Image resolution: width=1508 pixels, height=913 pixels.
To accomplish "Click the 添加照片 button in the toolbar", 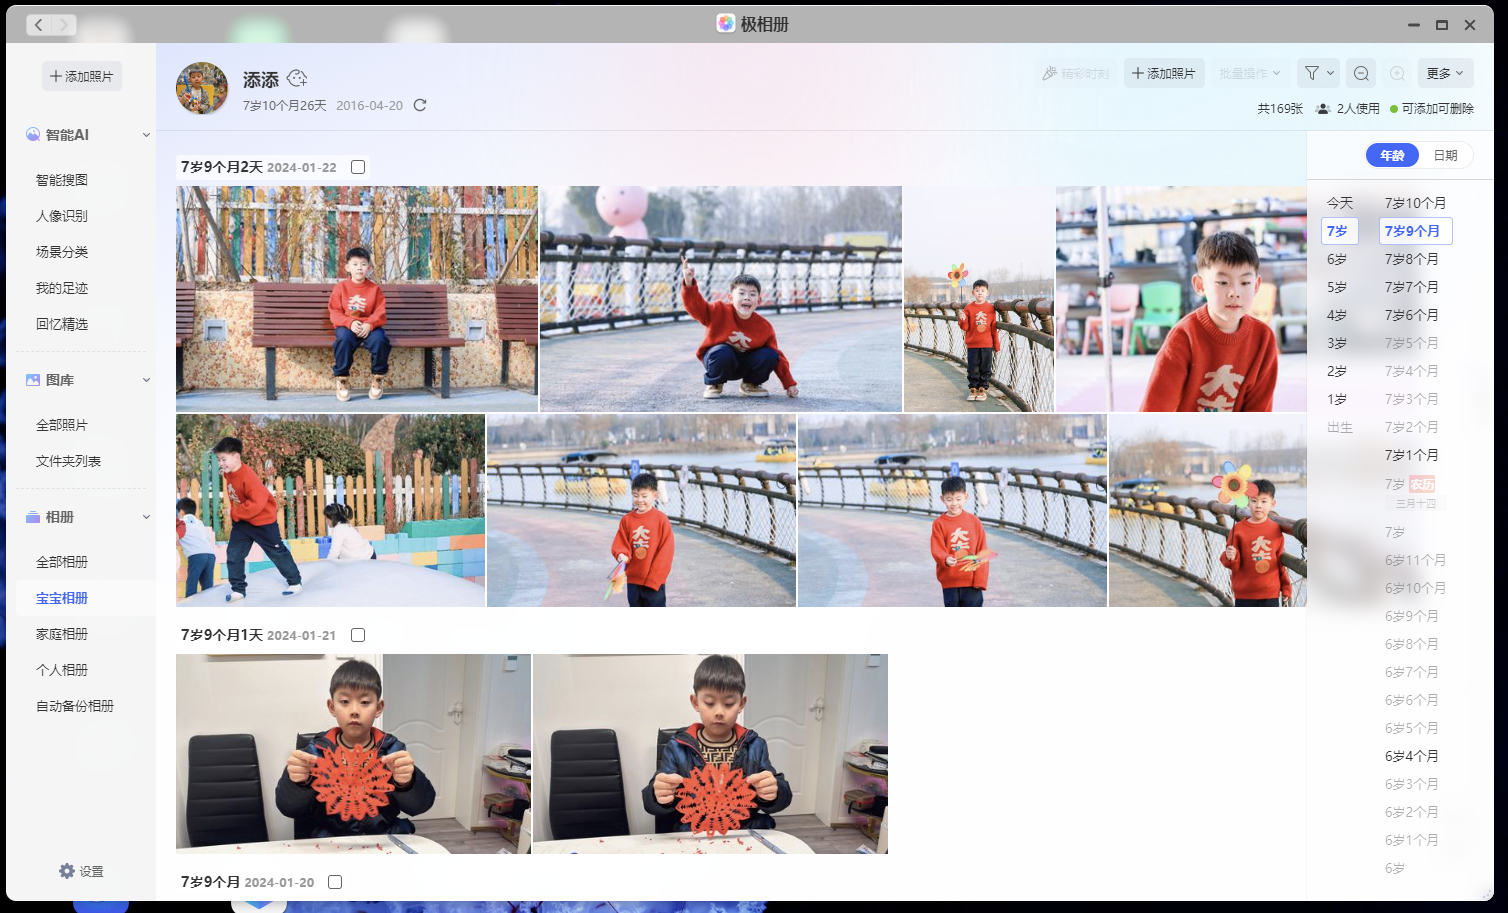I will click(1163, 72).
